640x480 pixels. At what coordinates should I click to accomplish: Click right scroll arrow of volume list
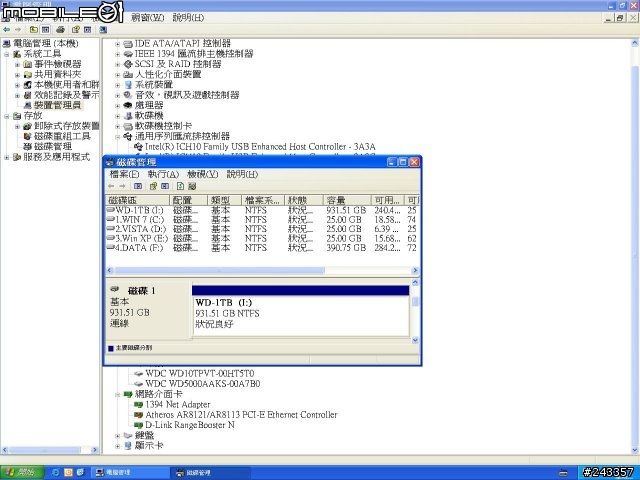click(x=415, y=270)
